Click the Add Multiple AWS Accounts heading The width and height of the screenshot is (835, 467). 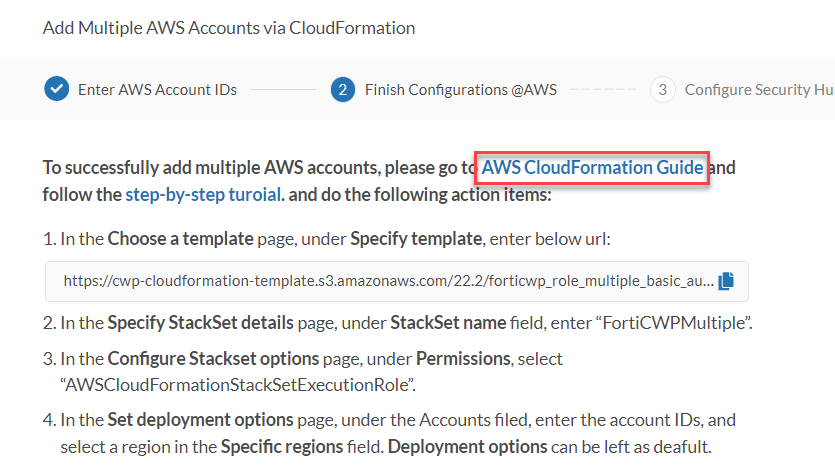(229, 28)
